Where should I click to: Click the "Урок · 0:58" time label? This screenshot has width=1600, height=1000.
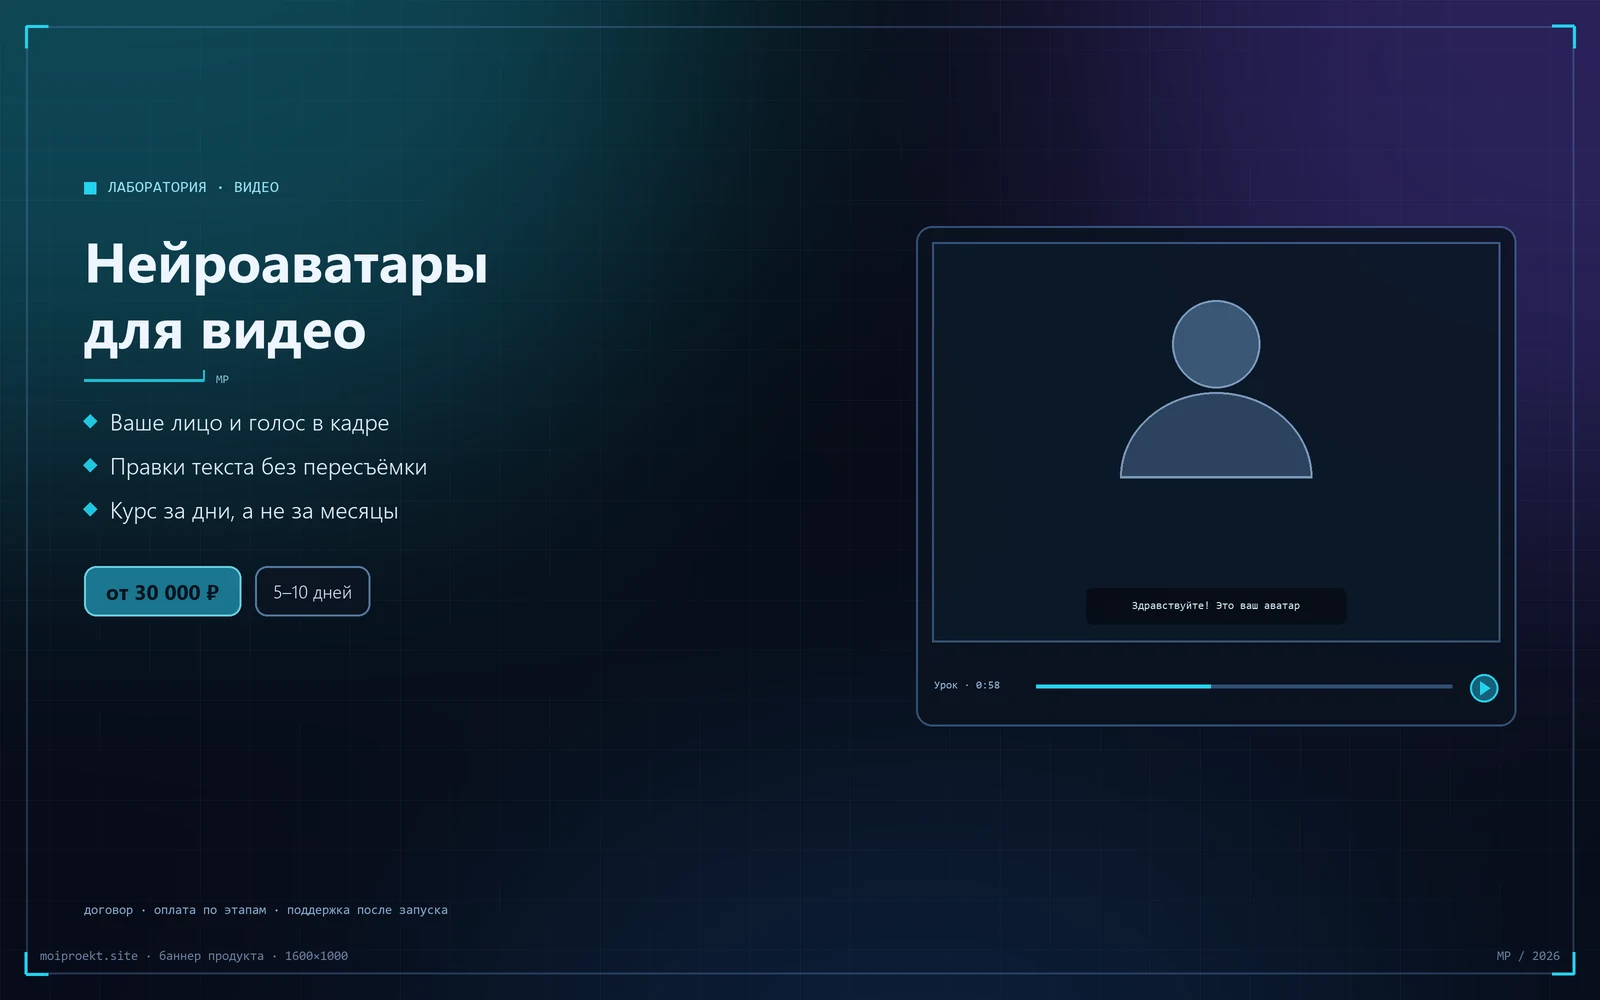[967, 686]
